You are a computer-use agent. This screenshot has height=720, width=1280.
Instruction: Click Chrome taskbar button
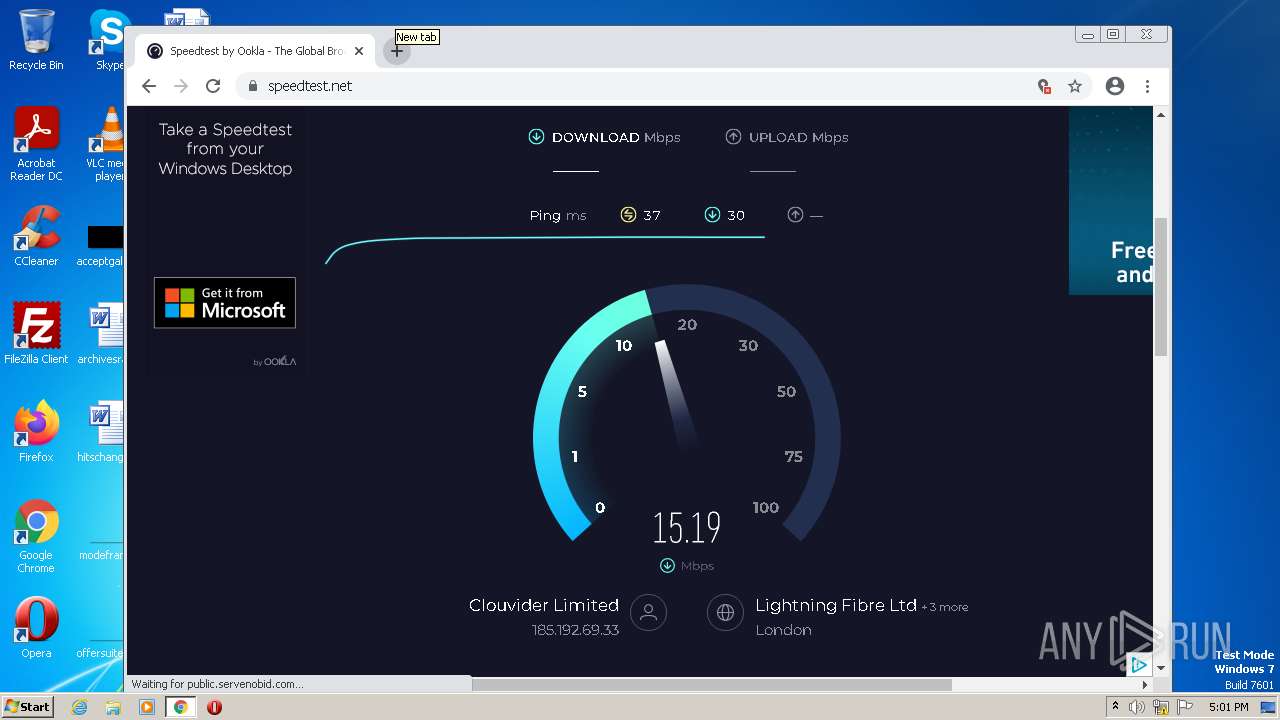click(x=181, y=707)
